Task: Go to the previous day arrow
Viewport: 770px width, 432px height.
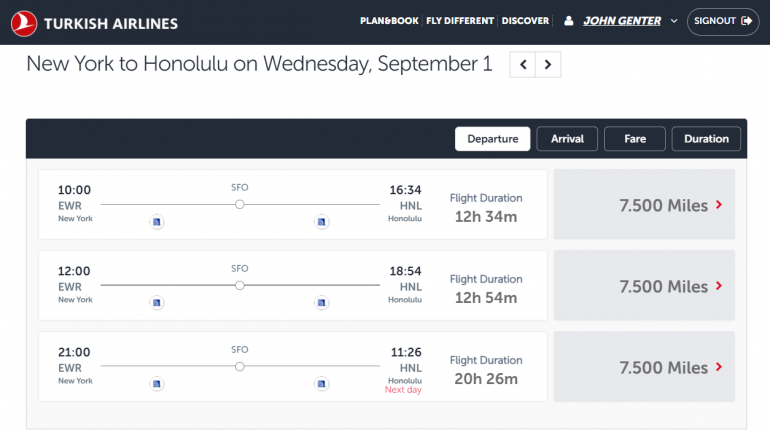Action: (523, 65)
